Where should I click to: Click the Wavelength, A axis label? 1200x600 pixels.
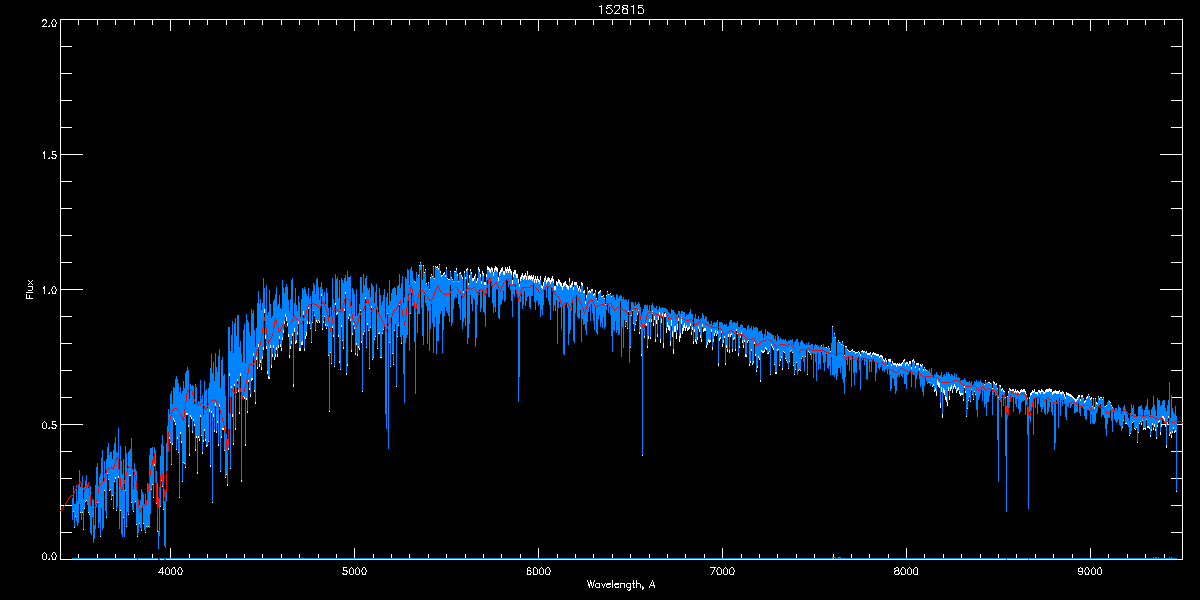[x=620, y=585]
